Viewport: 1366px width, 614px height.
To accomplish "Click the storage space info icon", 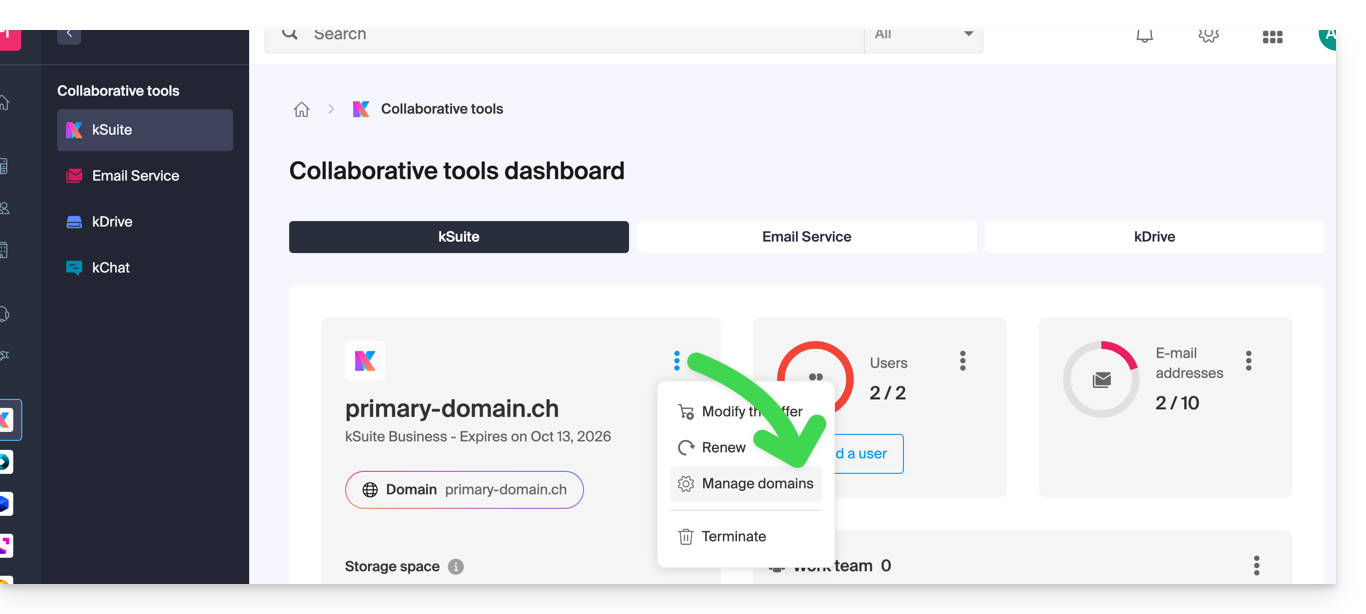I will (x=456, y=567).
